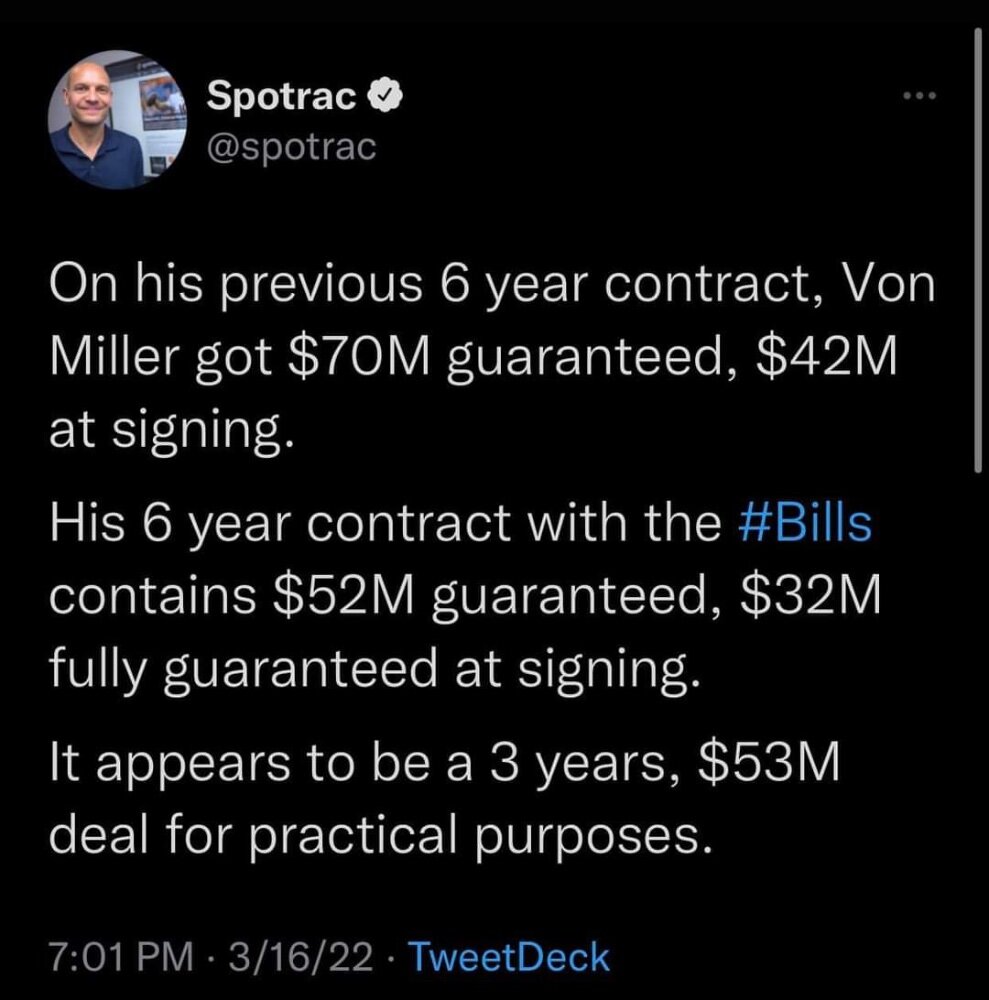The height and width of the screenshot is (1000, 989).
Task: Click the "fully guaranteed at signing." line
Action: (375, 670)
